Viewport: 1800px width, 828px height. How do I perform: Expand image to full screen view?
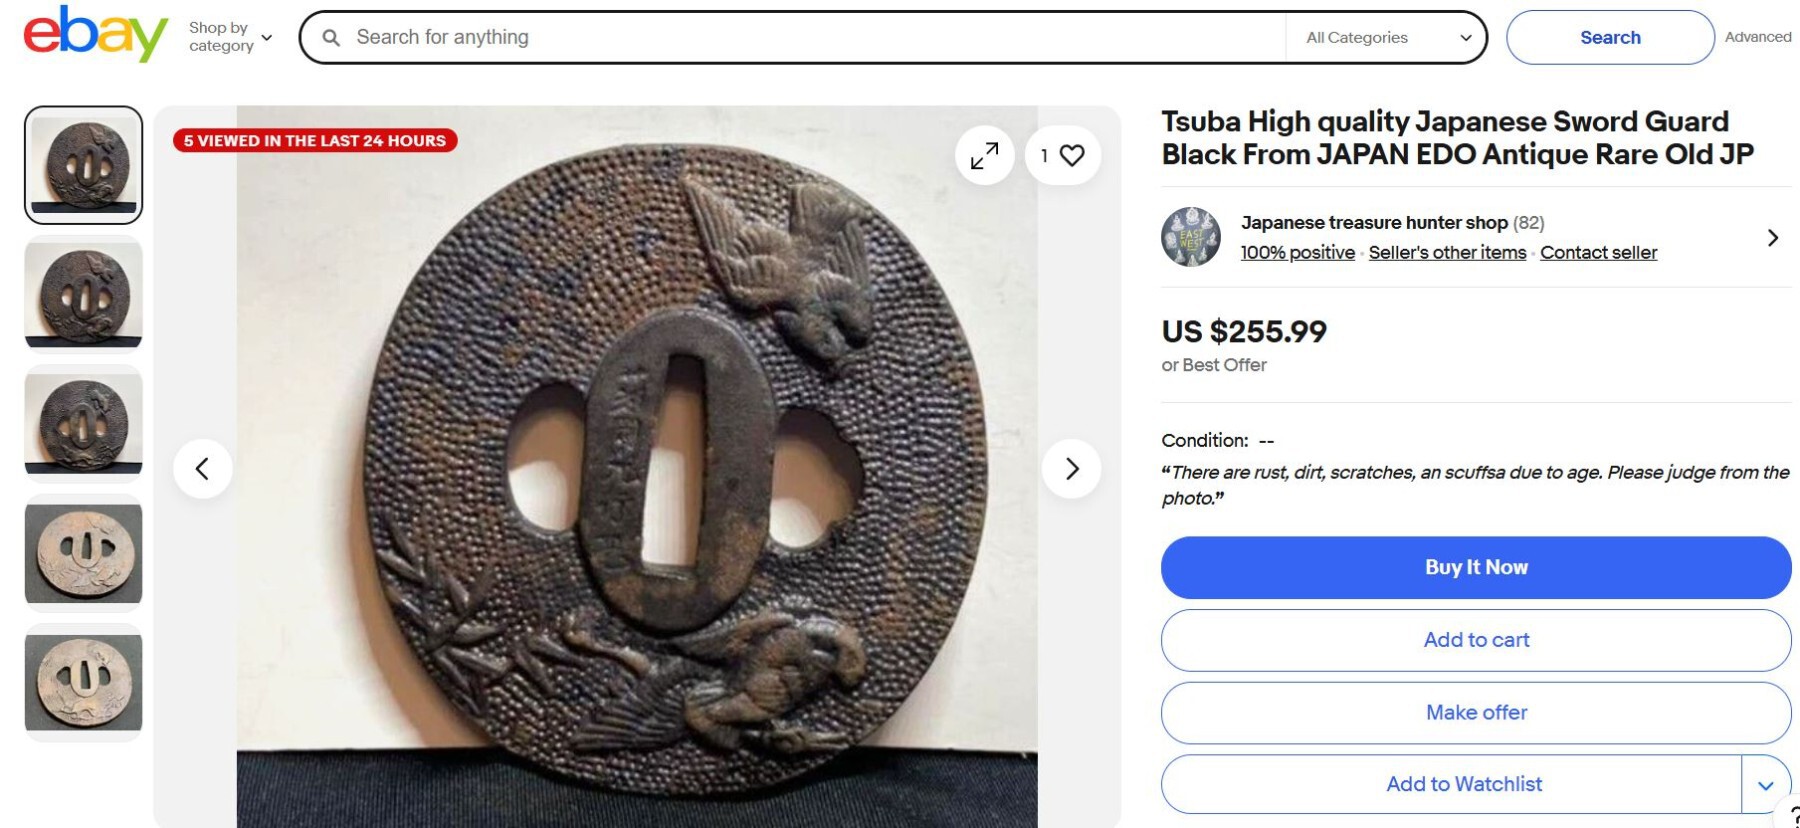pos(984,155)
